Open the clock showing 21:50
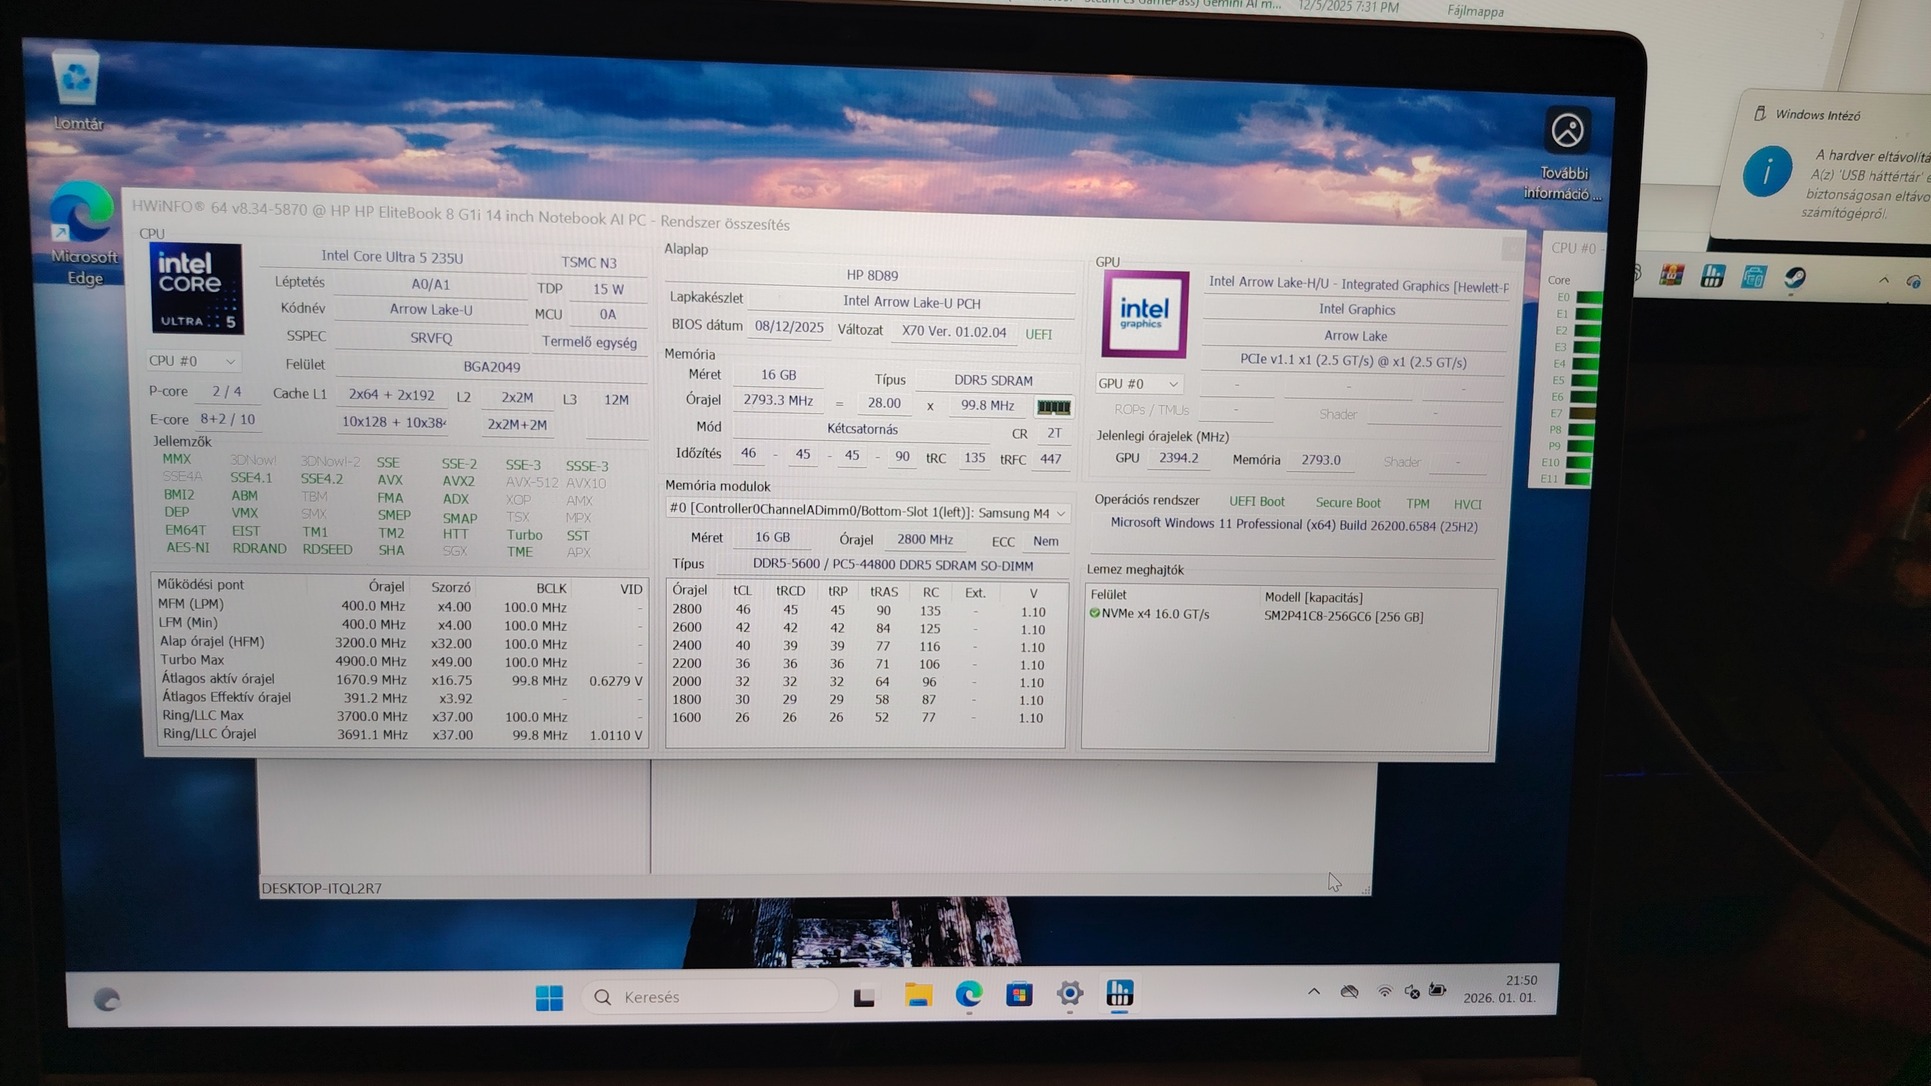 click(1500, 989)
